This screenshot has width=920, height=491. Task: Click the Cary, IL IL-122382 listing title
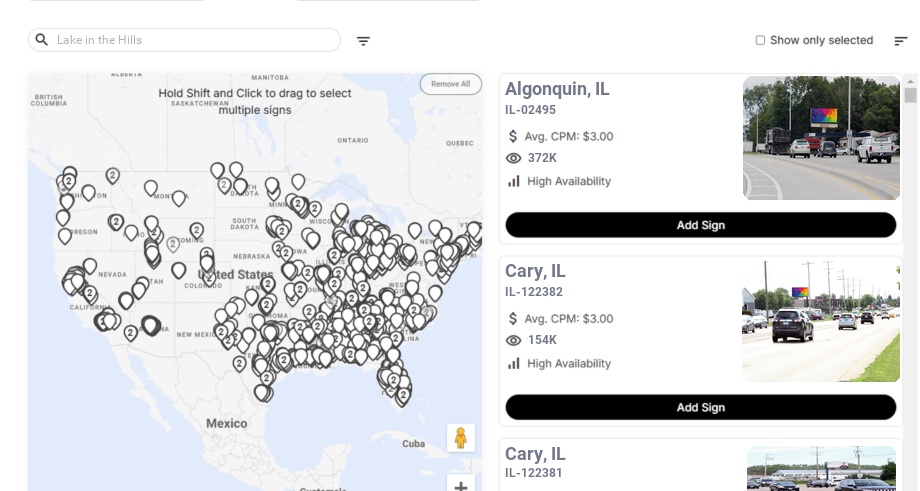click(535, 271)
